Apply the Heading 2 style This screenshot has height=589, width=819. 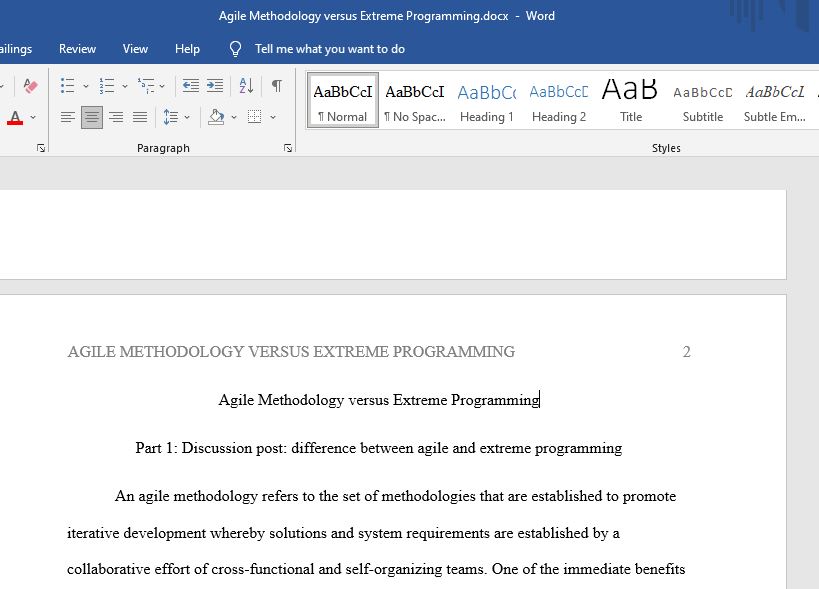559,100
